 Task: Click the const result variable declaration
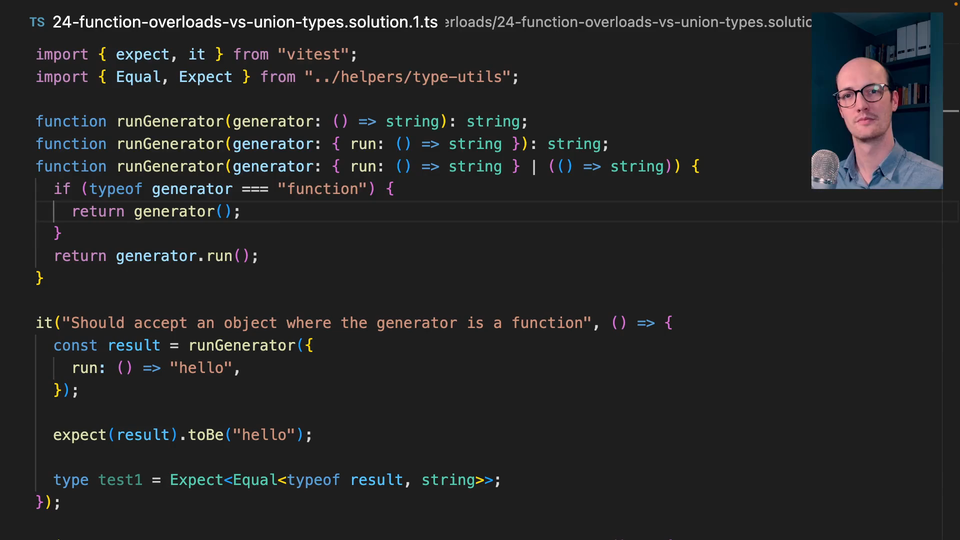coord(133,346)
